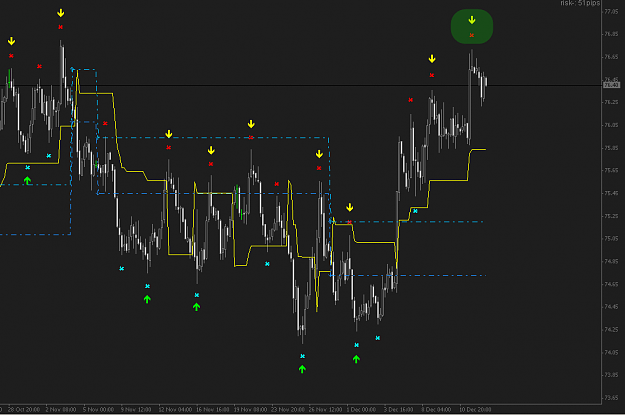Select the yellow sell arrow above the 2 Nov price peak

tap(61, 13)
